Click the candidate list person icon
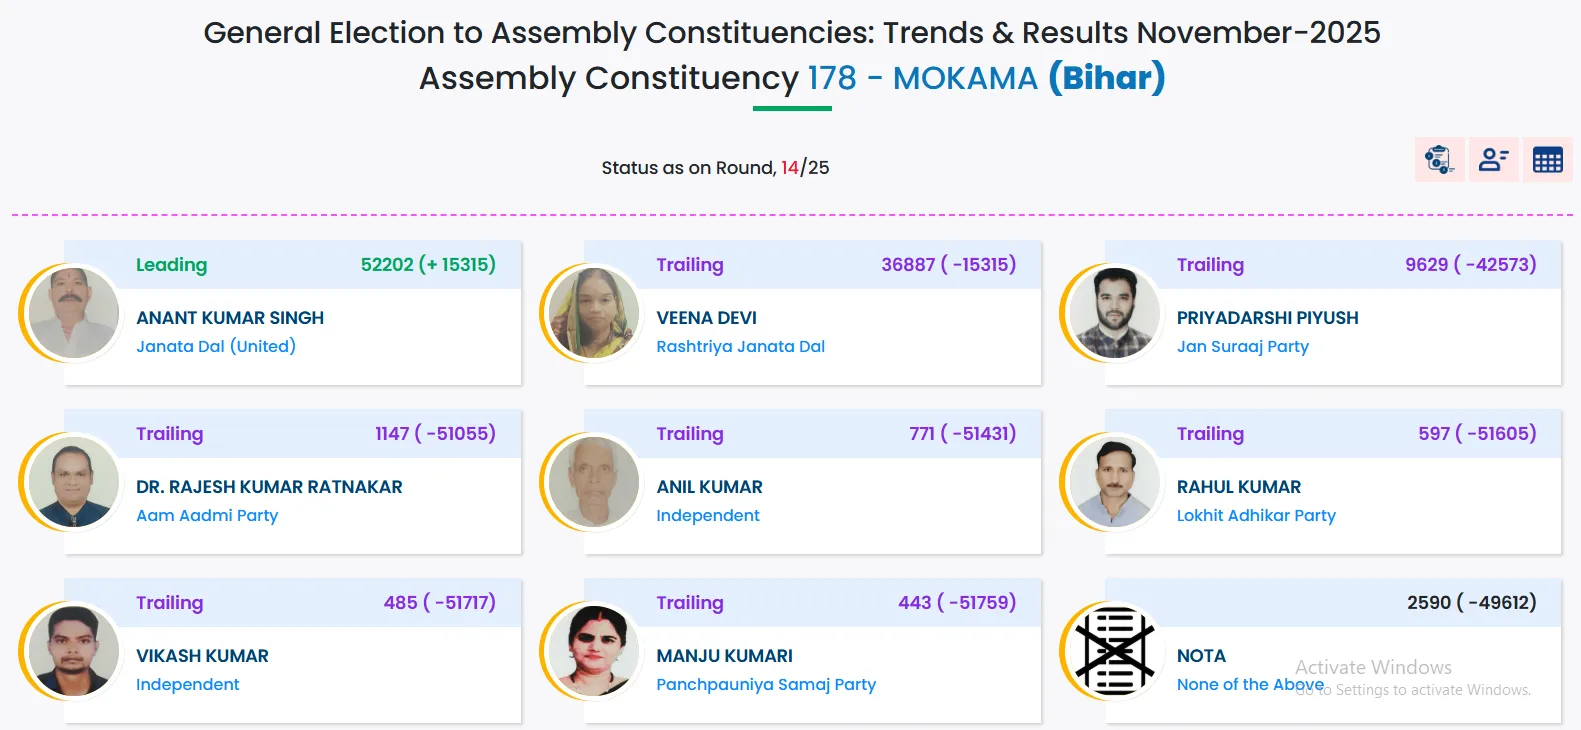Screen dimensions: 1581x730 1493,160
